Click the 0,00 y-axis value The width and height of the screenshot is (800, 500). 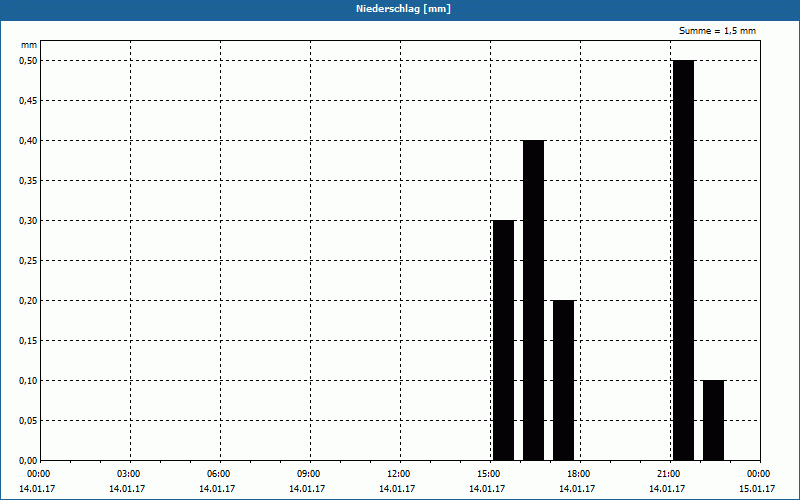(x=28, y=461)
